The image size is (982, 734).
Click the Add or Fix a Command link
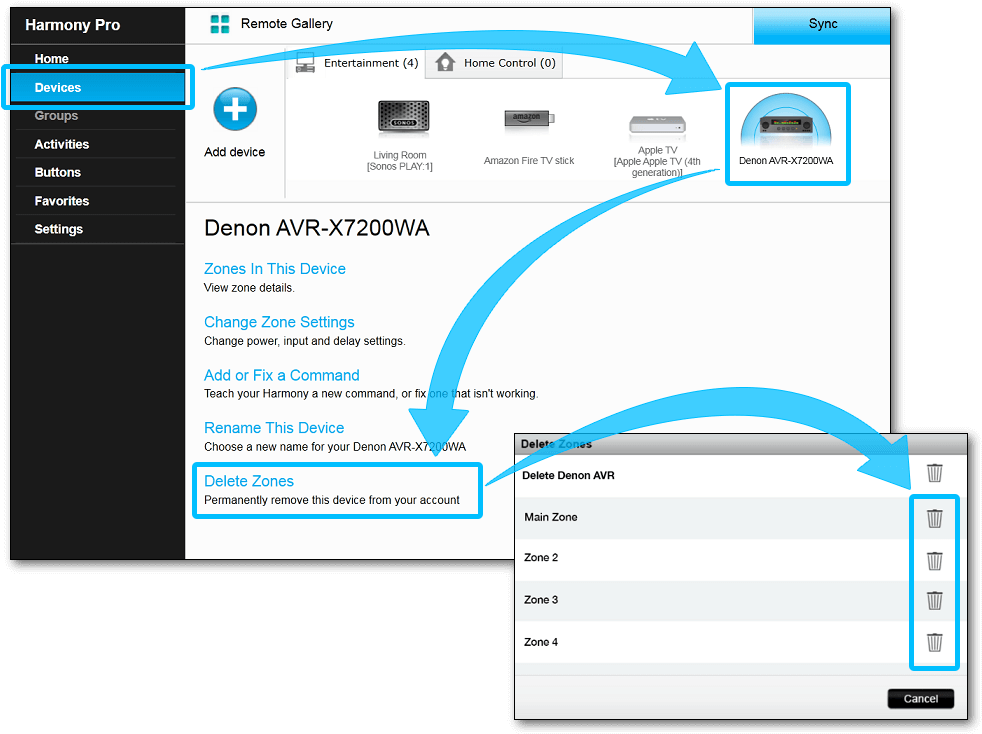pyautogui.click(x=281, y=375)
